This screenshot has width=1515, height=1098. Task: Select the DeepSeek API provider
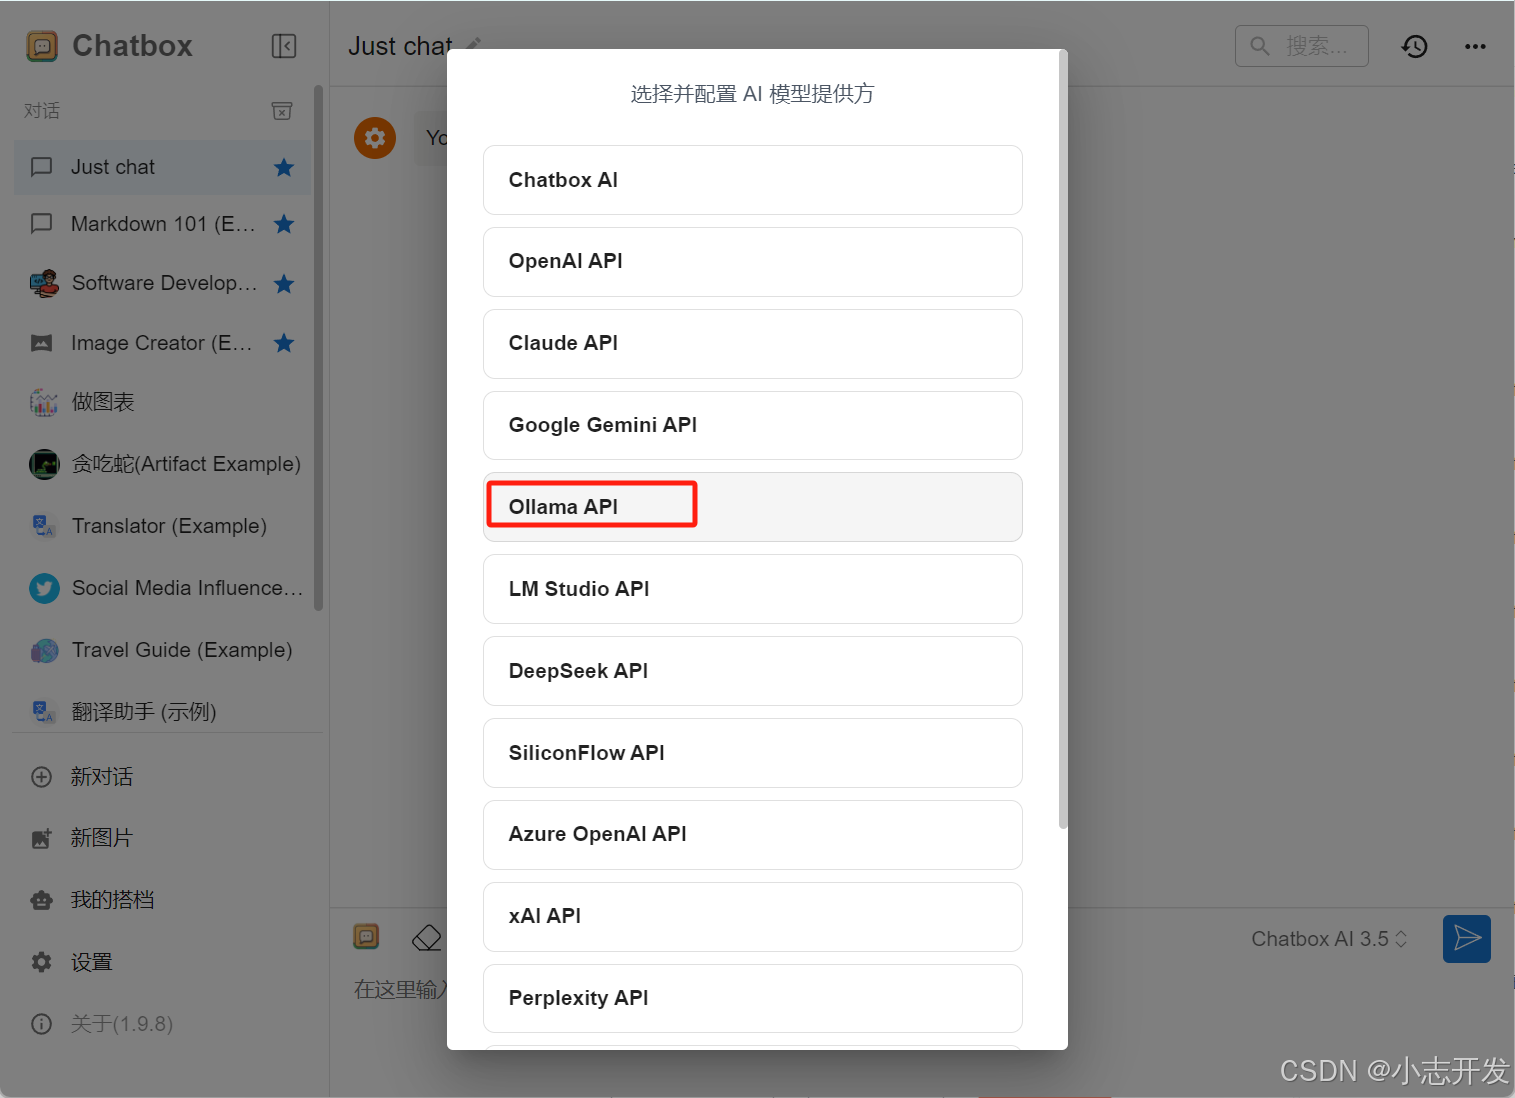tap(753, 671)
